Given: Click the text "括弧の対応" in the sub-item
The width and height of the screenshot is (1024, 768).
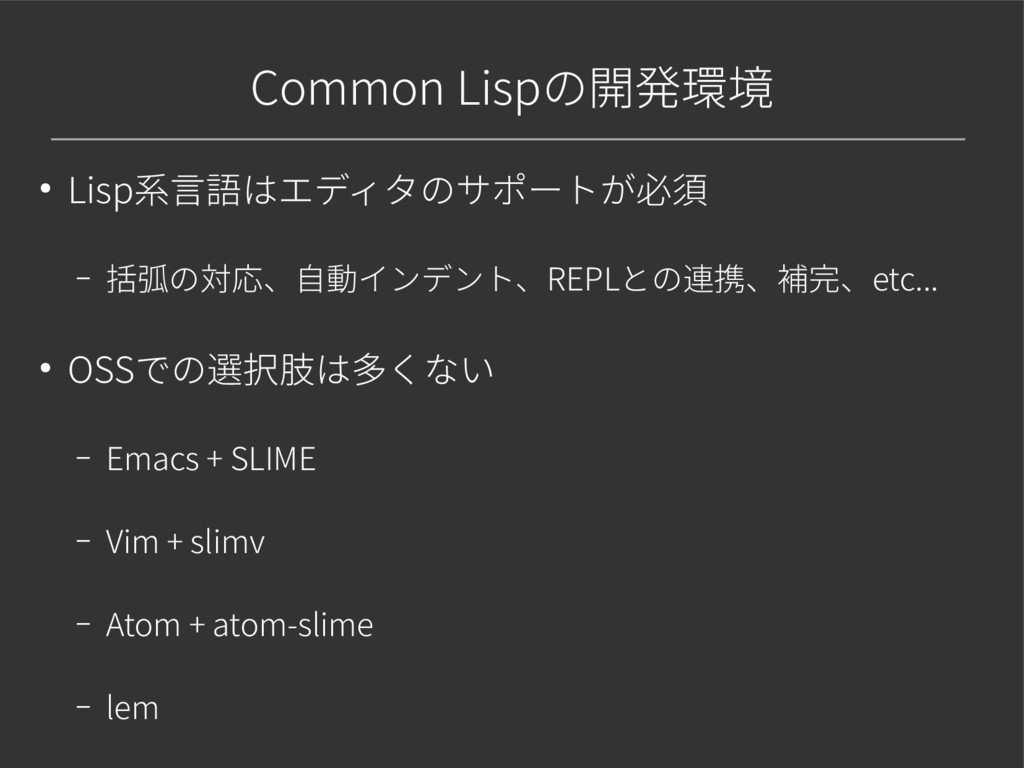Looking at the screenshot, I should 185,279.
